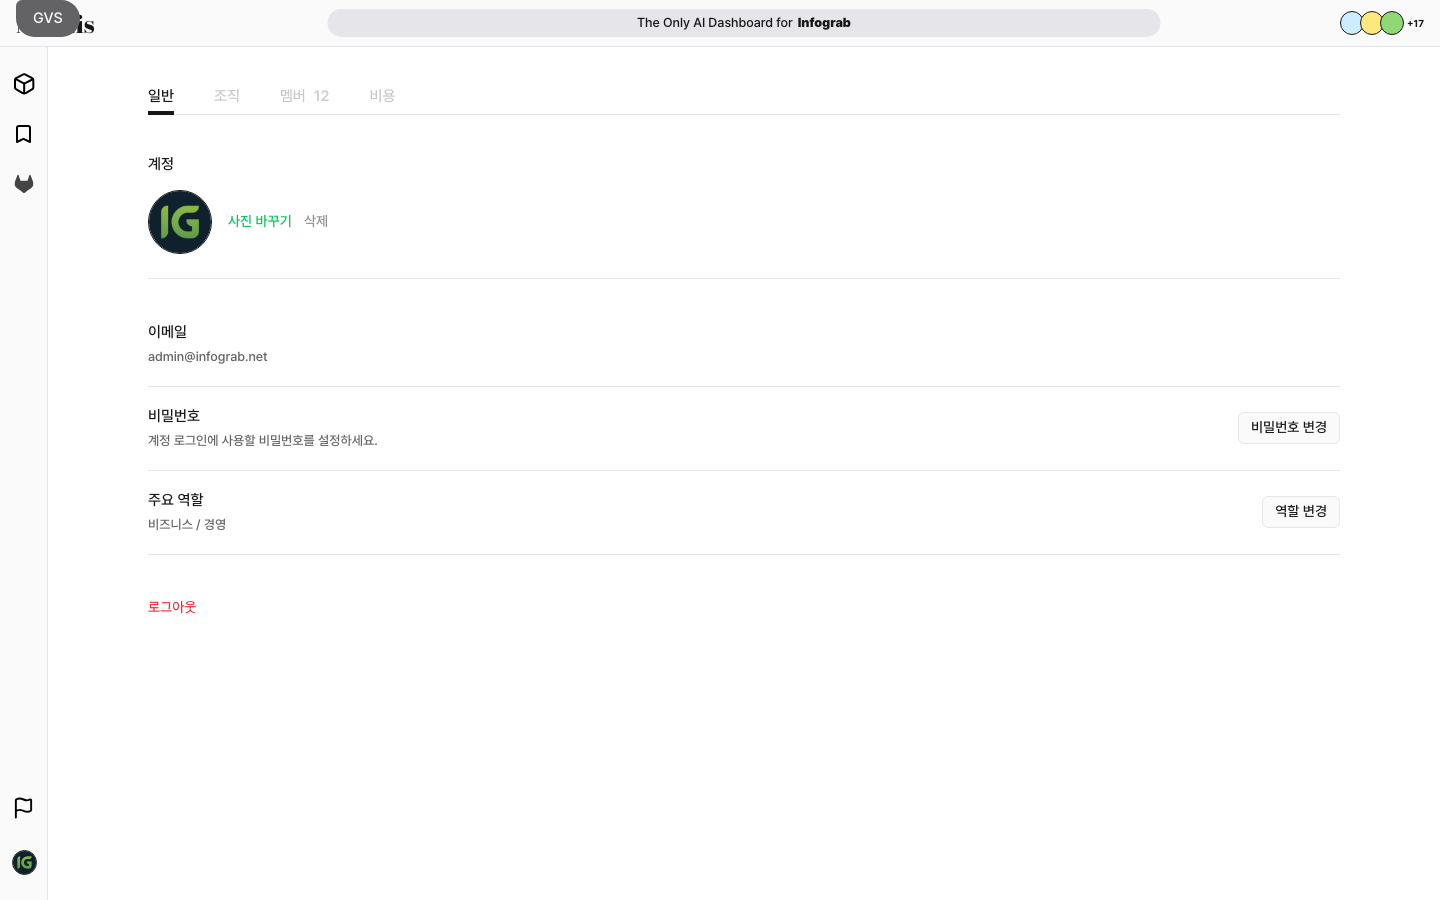The width and height of the screenshot is (1440, 900).
Task: Select the yellow member avatar in the header
Action: pos(1371,23)
